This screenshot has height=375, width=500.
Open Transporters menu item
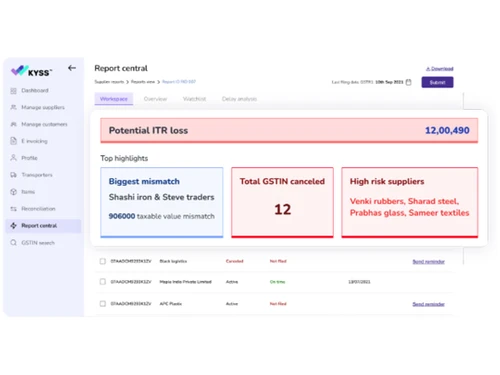pyautogui.click(x=37, y=175)
